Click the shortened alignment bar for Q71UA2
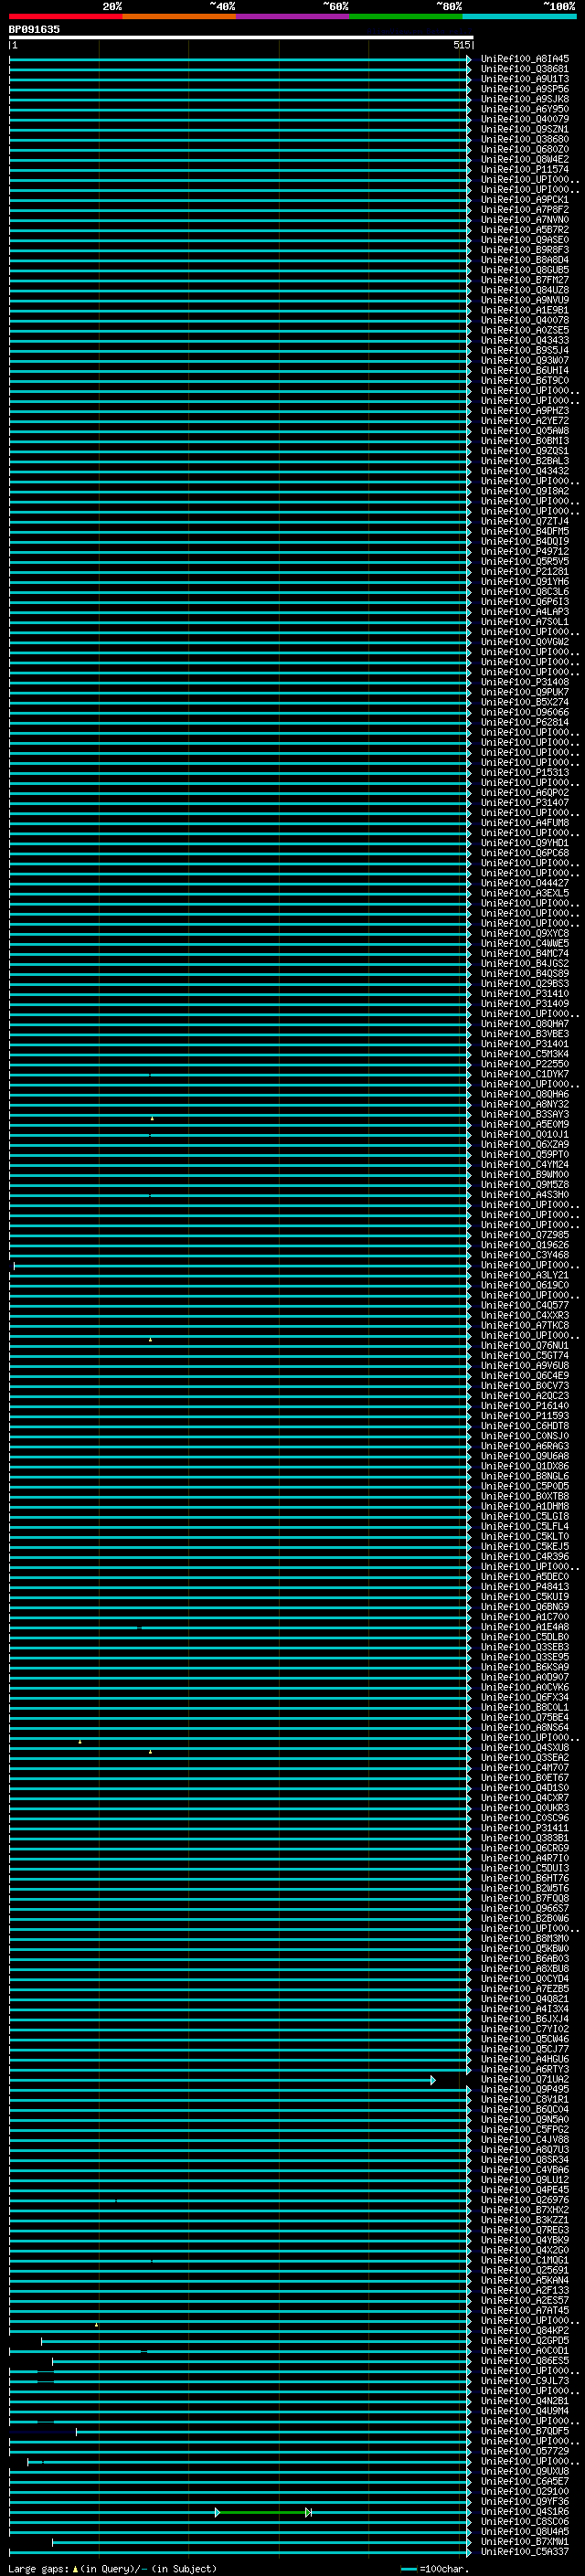Image resolution: width=585 pixels, height=2576 pixels. [222, 2080]
